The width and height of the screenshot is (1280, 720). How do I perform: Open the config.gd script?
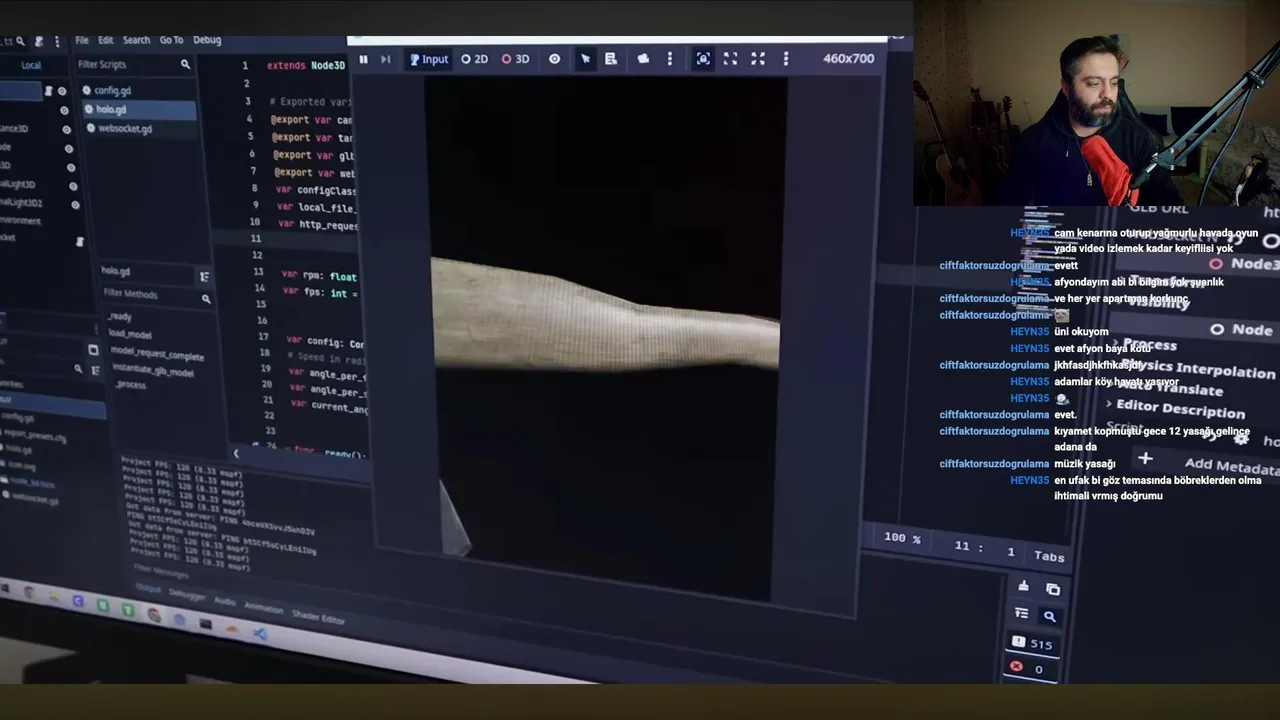pyautogui.click(x=112, y=90)
